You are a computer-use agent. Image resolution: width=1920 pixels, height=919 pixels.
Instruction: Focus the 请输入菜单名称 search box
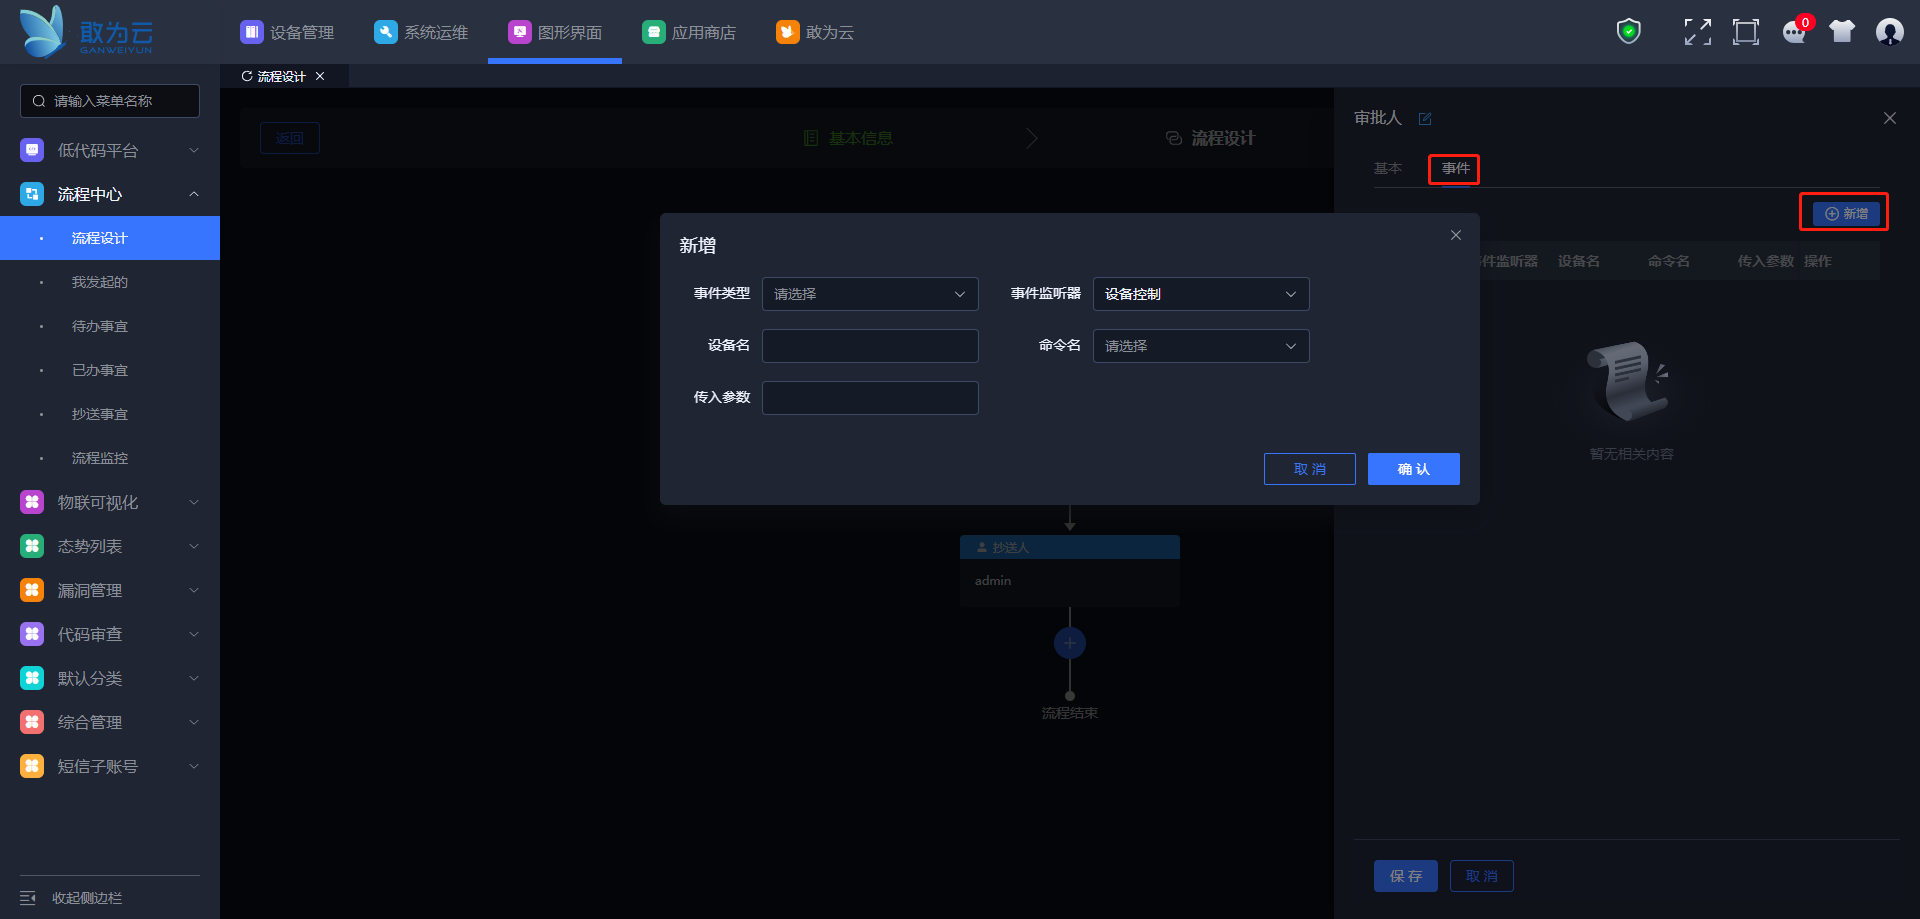[110, 101]
